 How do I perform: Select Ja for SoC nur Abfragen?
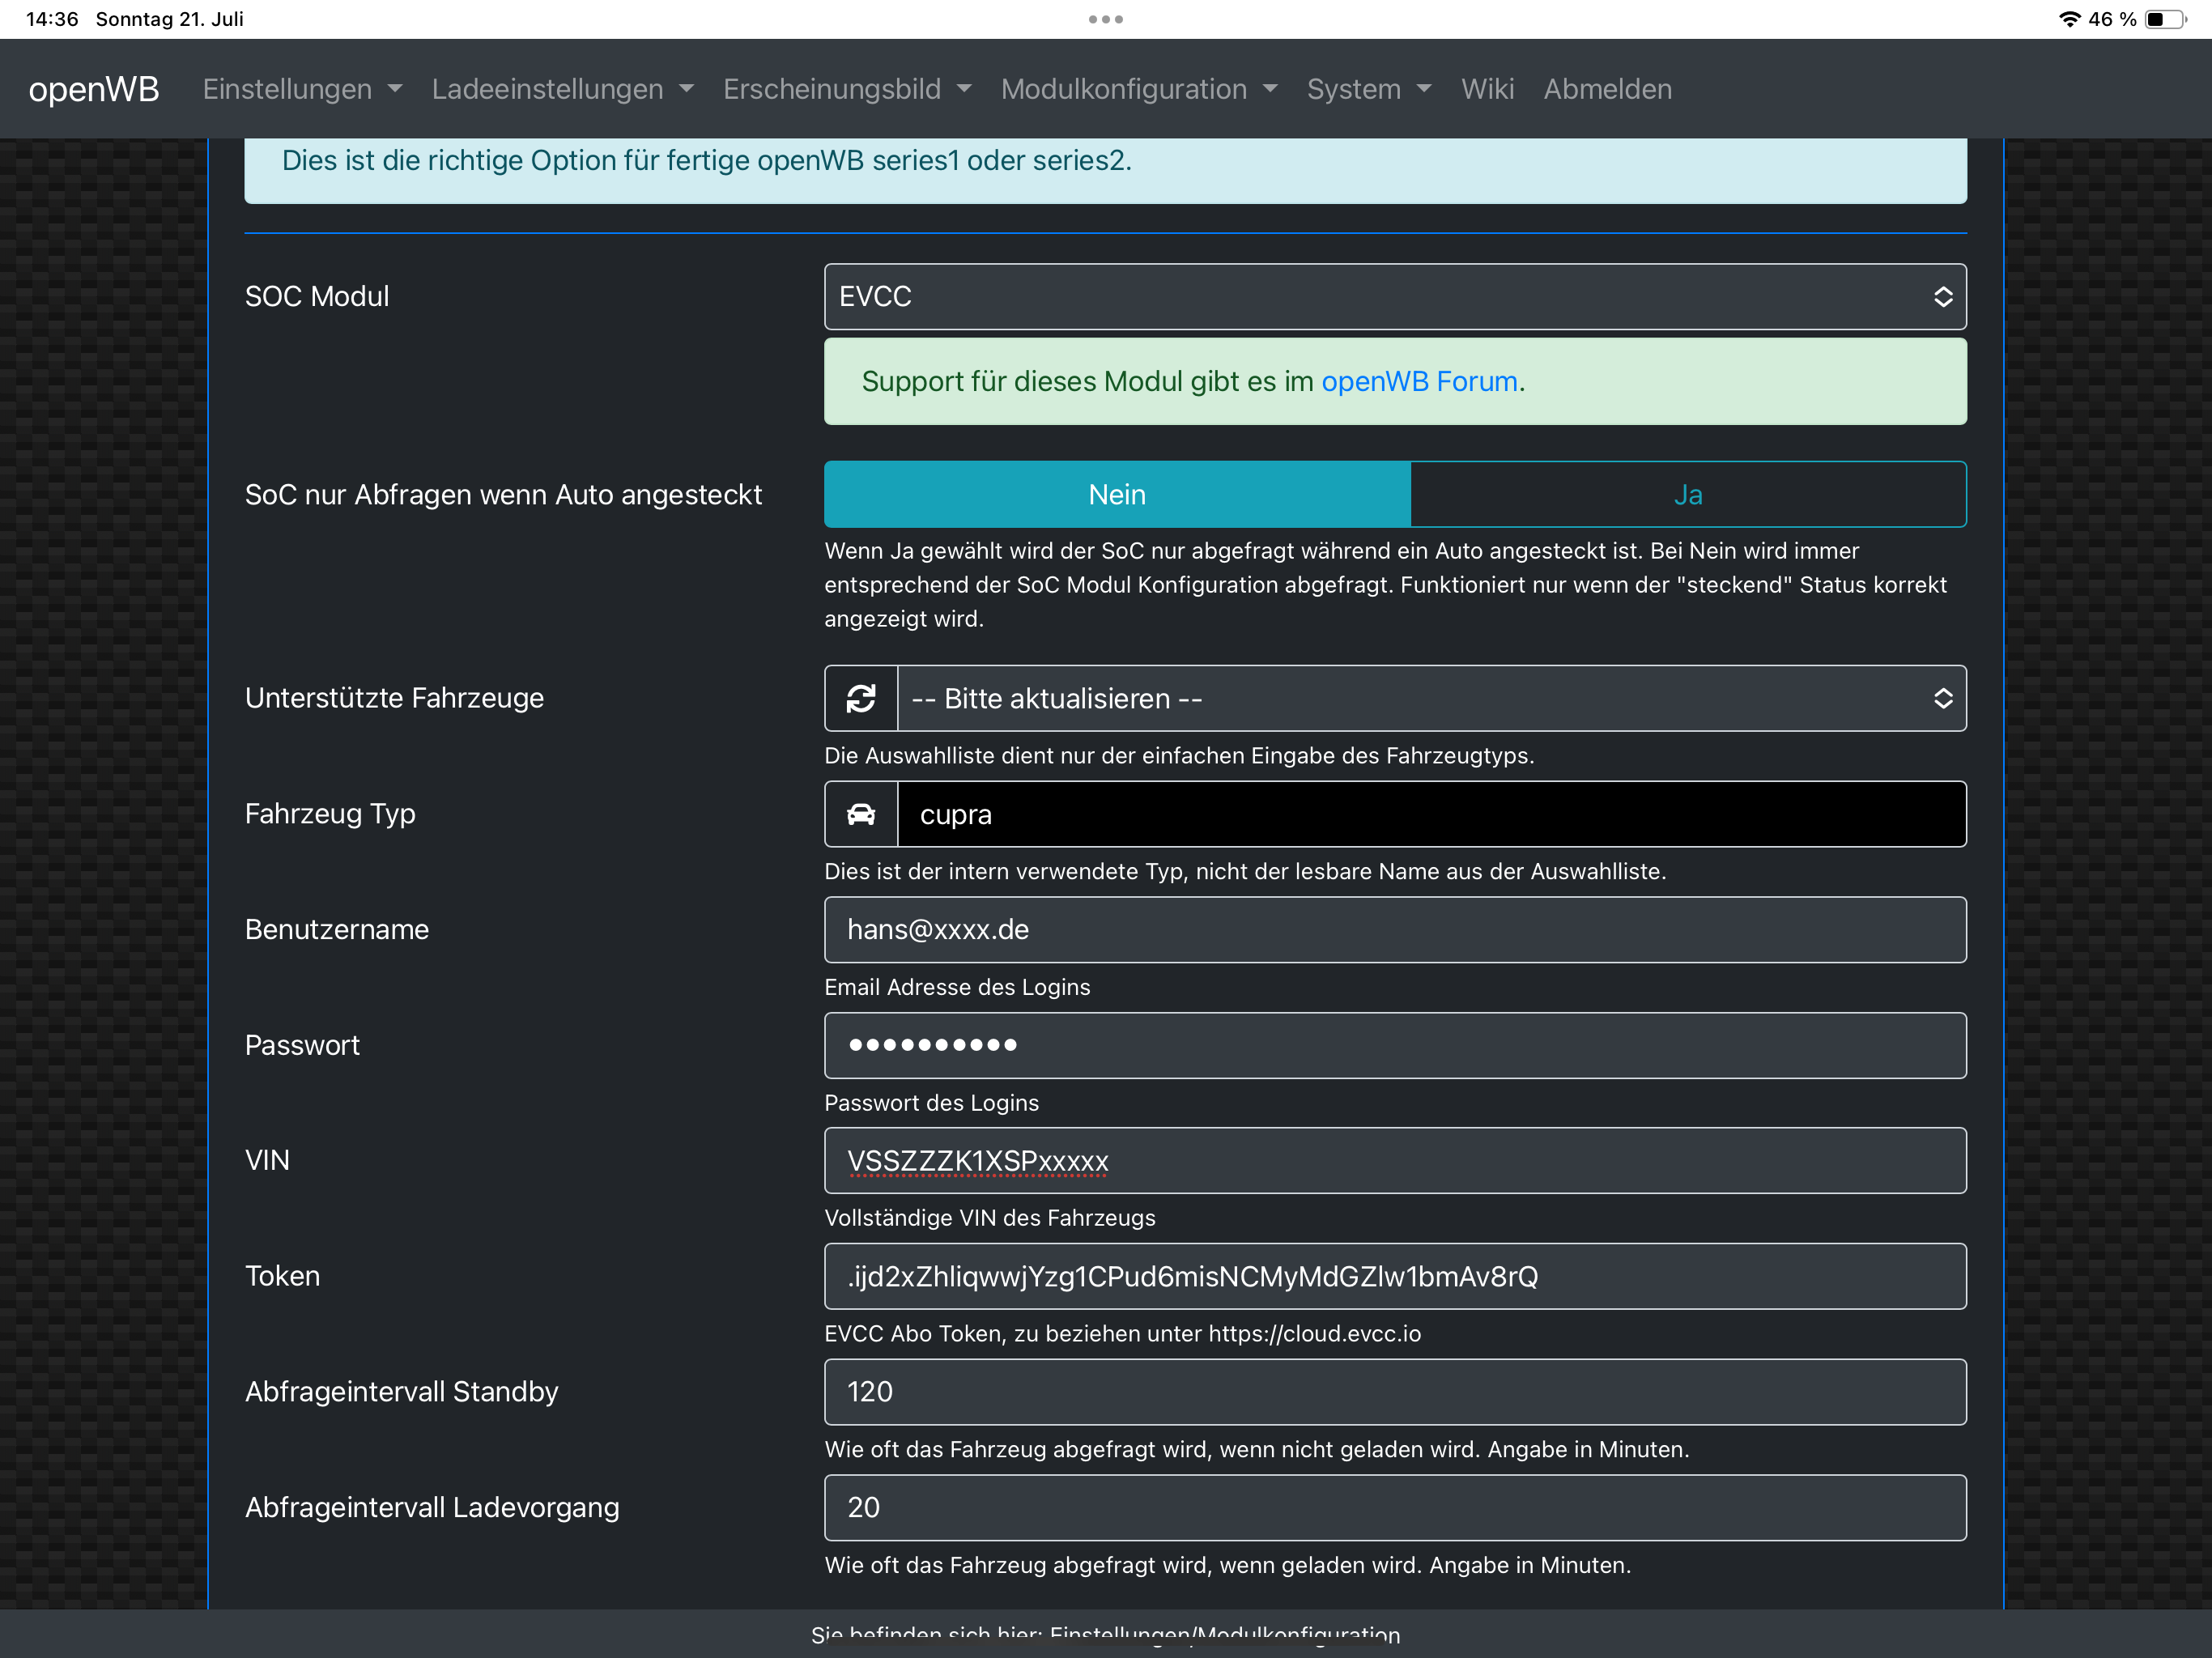click(1688, 494)
